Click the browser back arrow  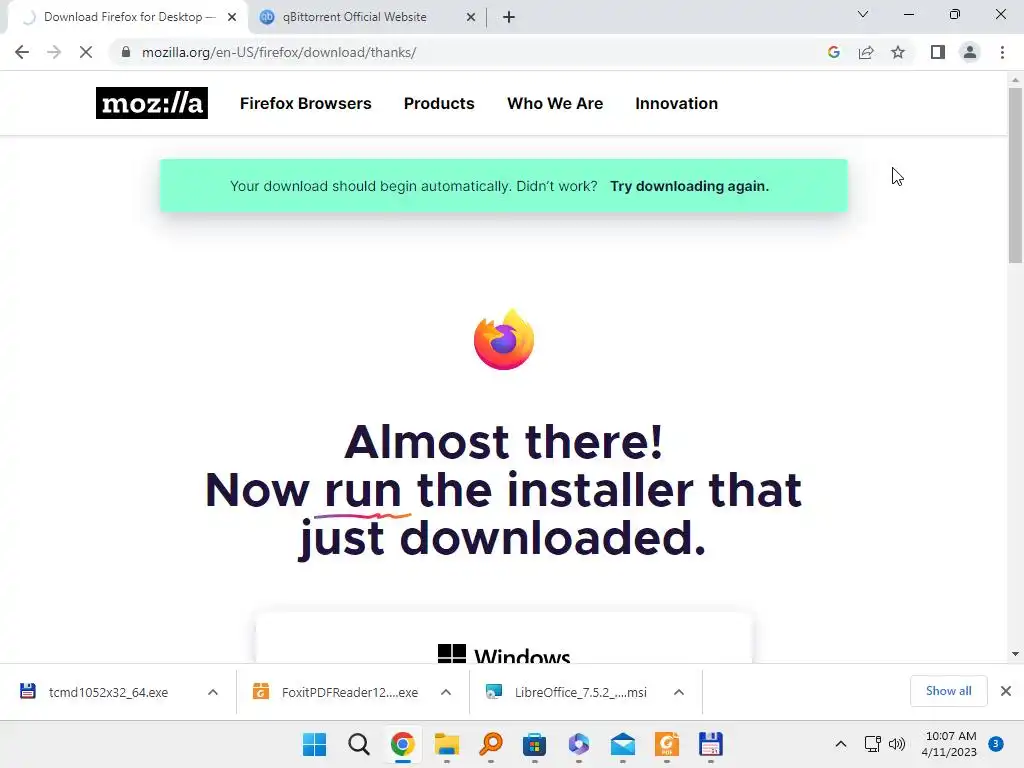22,52
